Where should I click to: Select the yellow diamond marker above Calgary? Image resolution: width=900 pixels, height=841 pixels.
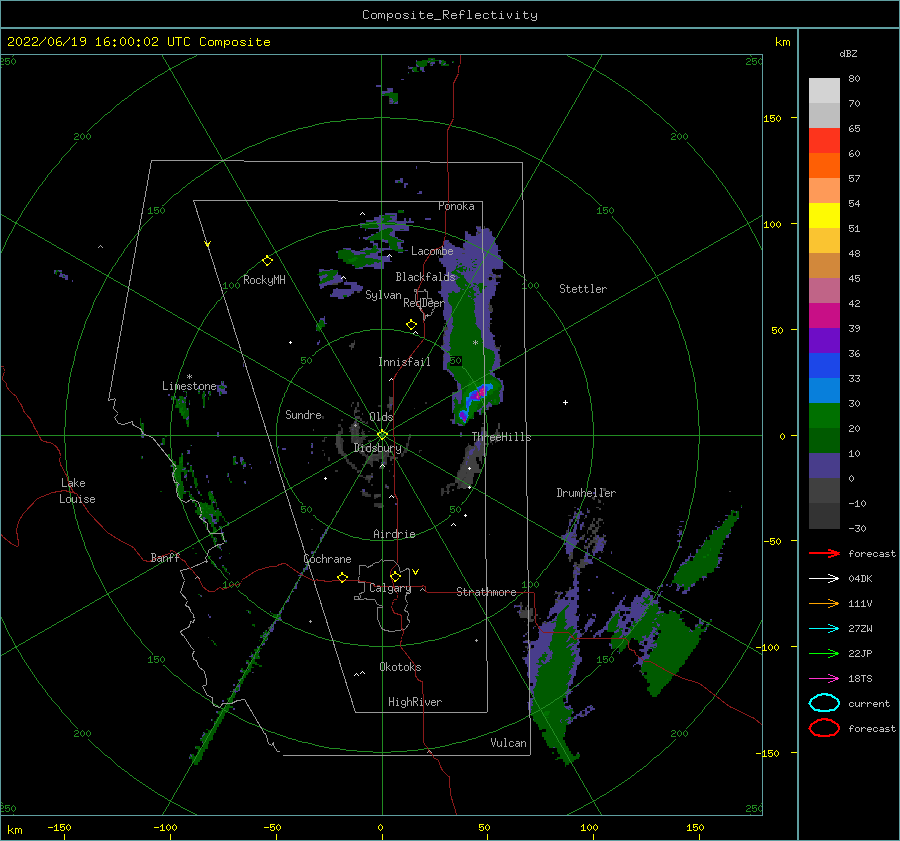(x=395, y=576)
